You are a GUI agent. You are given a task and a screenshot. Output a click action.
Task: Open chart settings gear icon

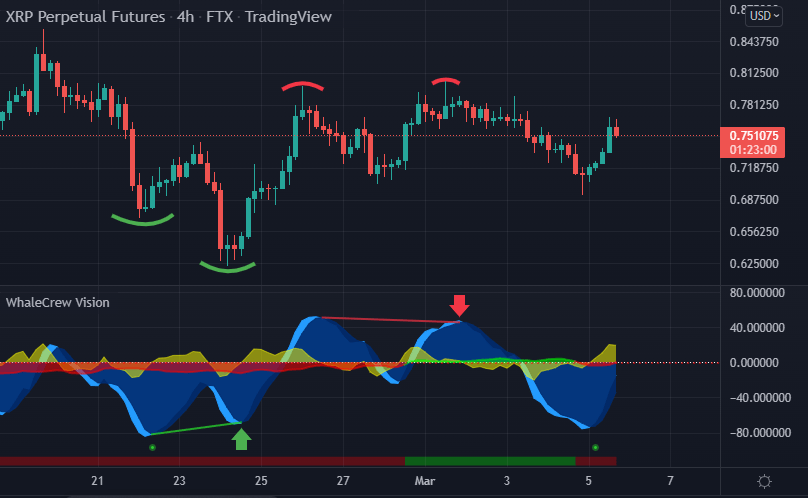pos(765,482)
